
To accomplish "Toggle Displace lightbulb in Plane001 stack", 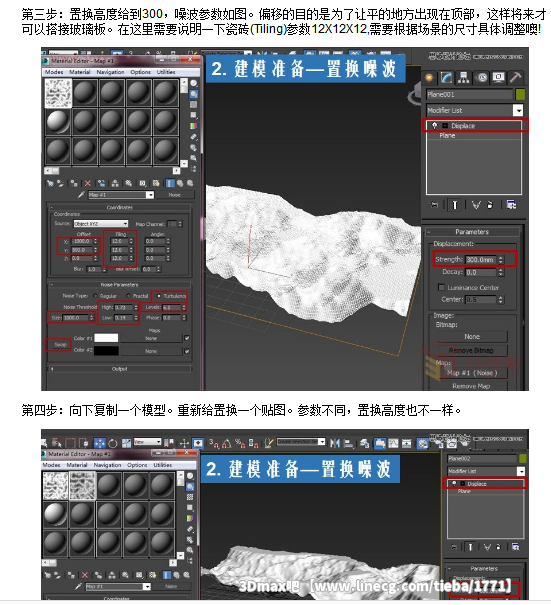I will point(434,125).
